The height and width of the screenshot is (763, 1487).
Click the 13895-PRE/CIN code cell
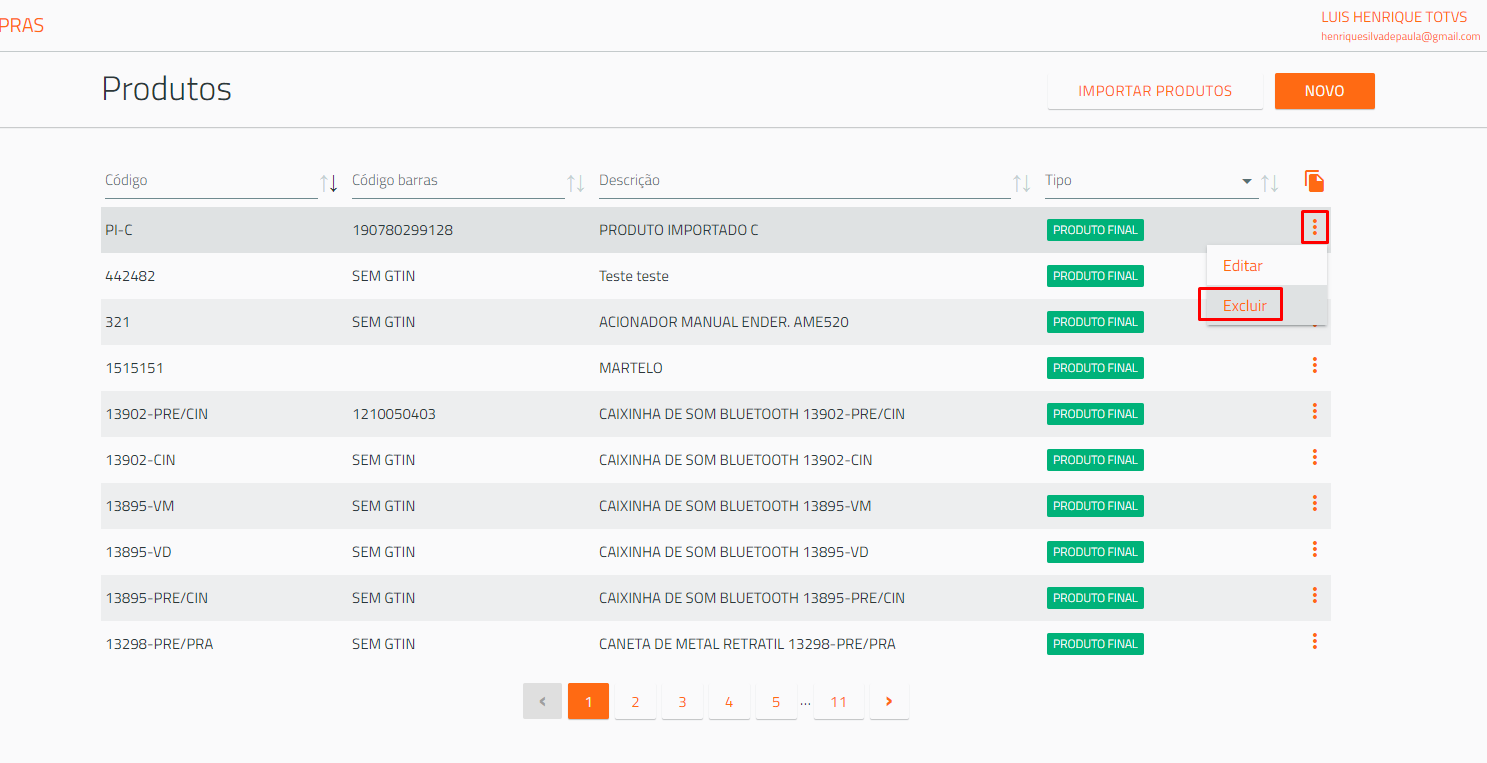[x=157, y=598]
